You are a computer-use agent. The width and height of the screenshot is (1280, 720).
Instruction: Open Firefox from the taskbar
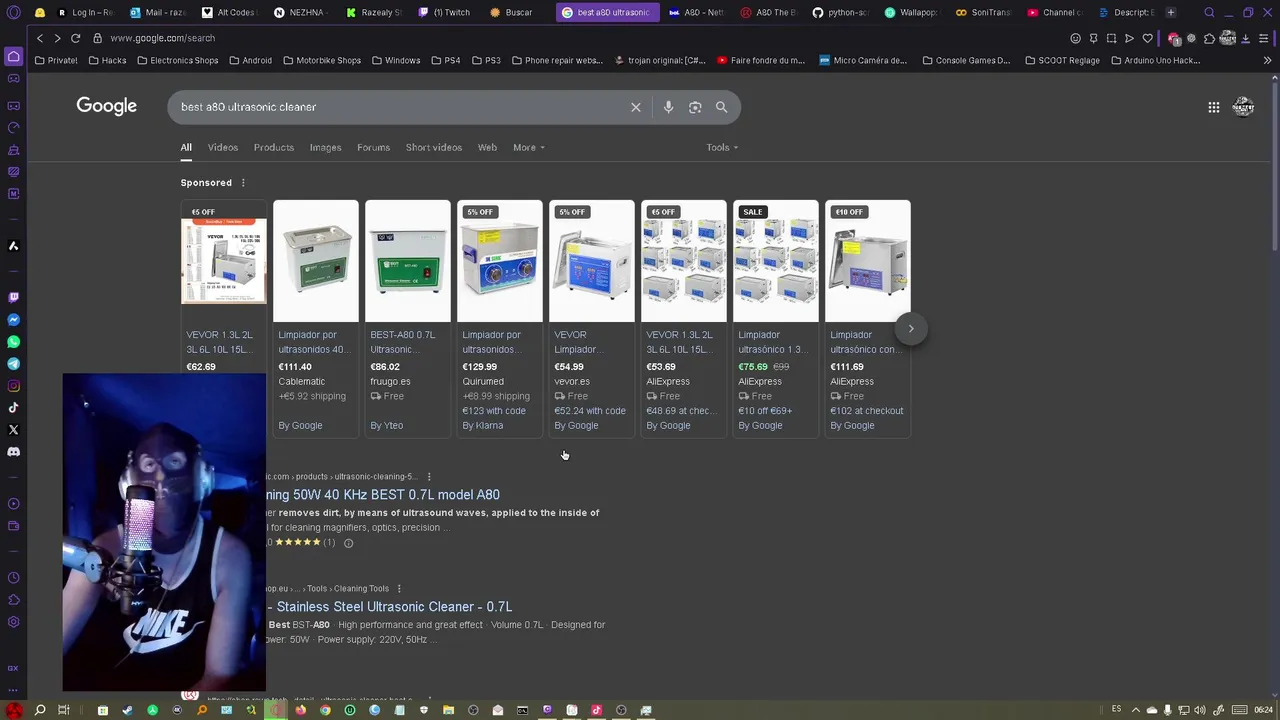pos(300,710)
